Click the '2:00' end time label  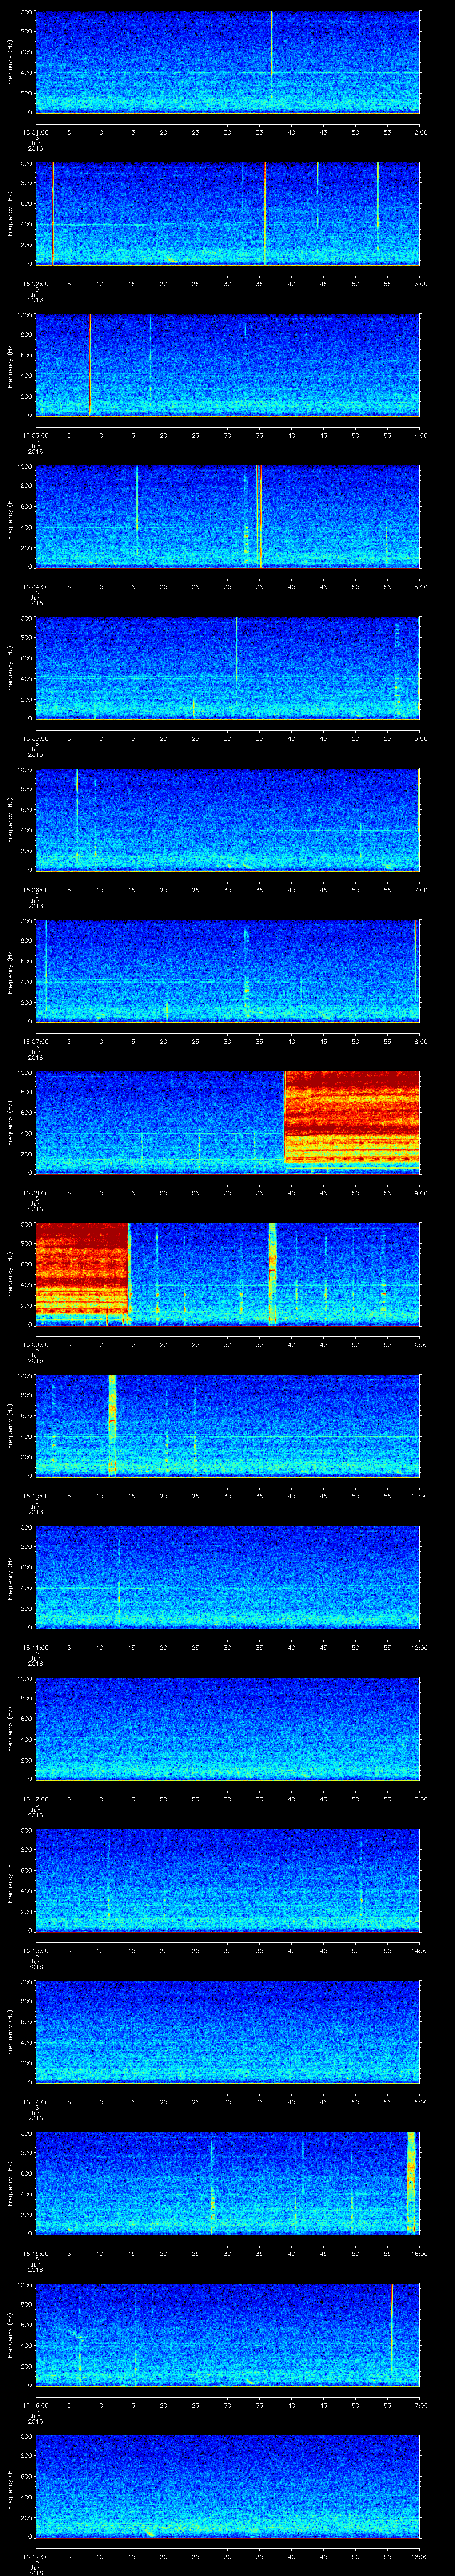click(x=420, y=131)
